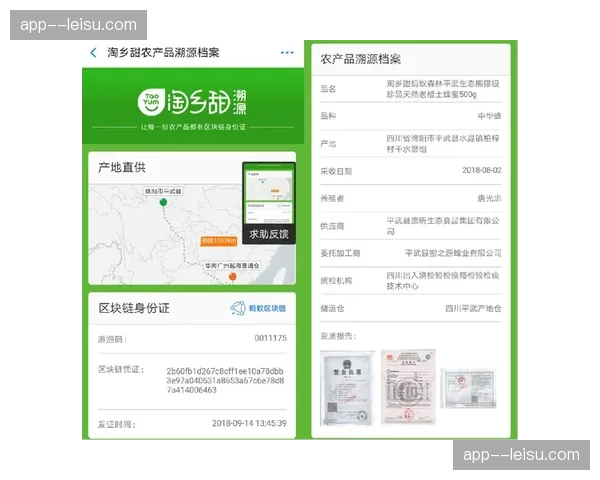Viewport: 600px width, 480px height.
Task: Open the 求助反馈 feedback popup
Action: coord(267,233)
